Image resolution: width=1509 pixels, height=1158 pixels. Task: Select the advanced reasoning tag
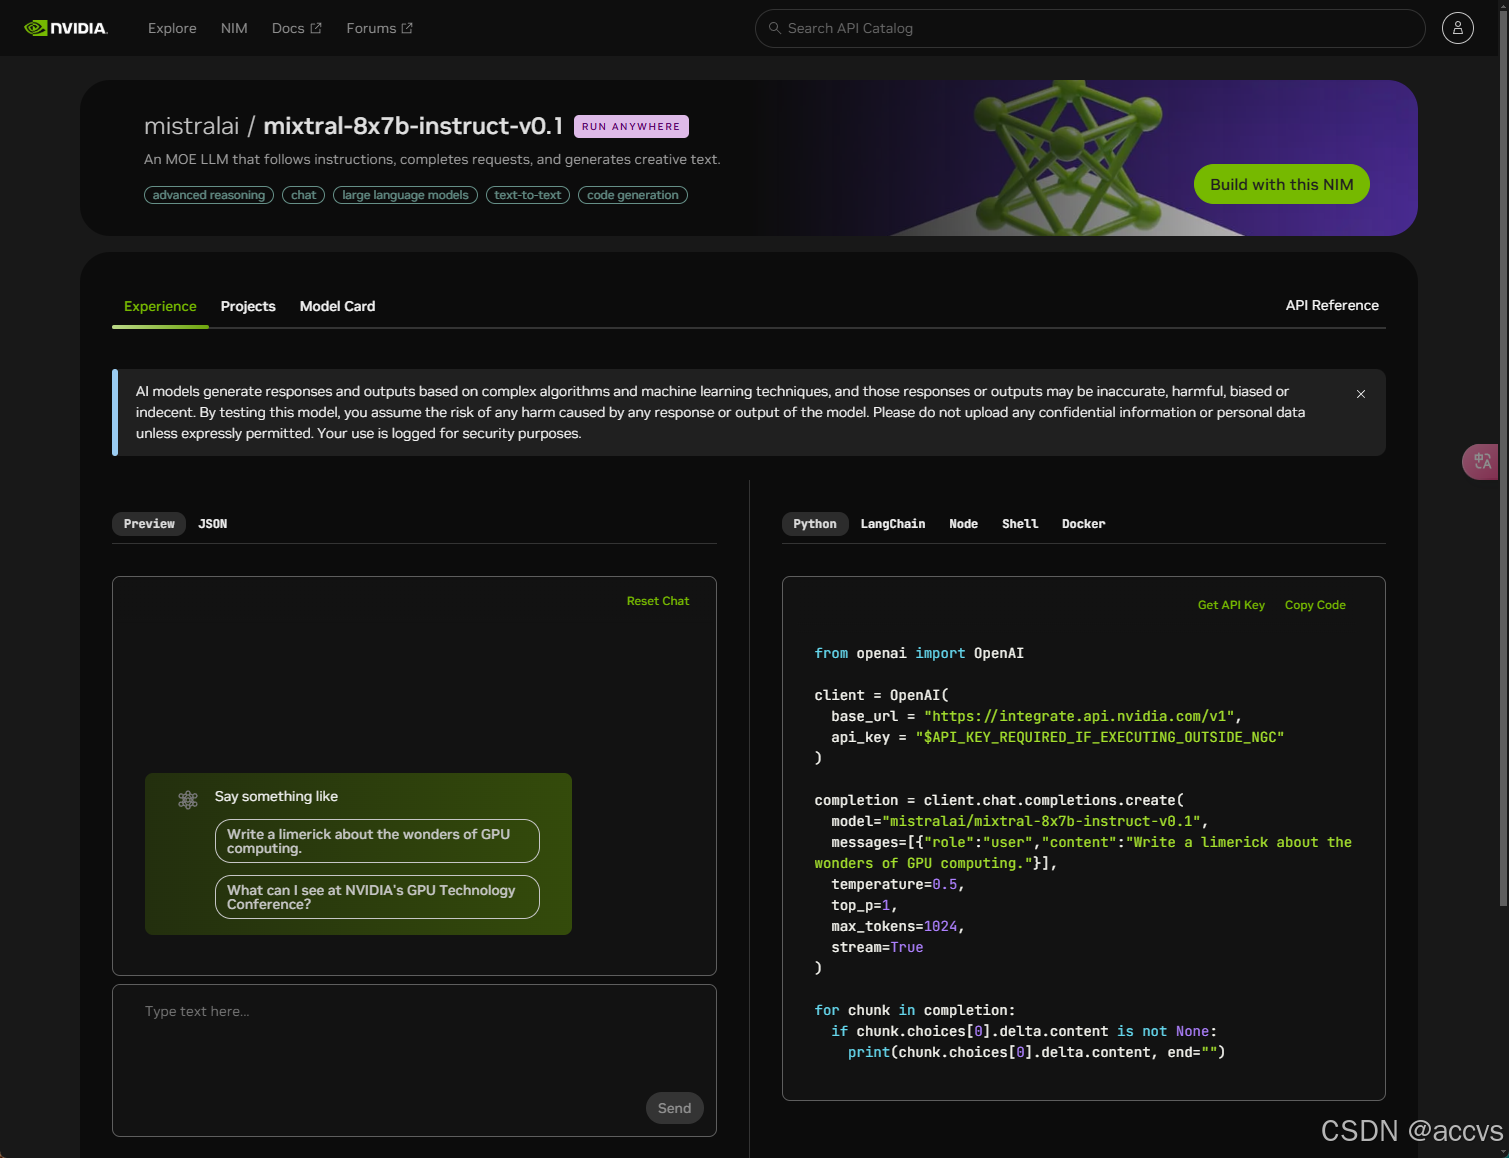(x=209, y=195)
